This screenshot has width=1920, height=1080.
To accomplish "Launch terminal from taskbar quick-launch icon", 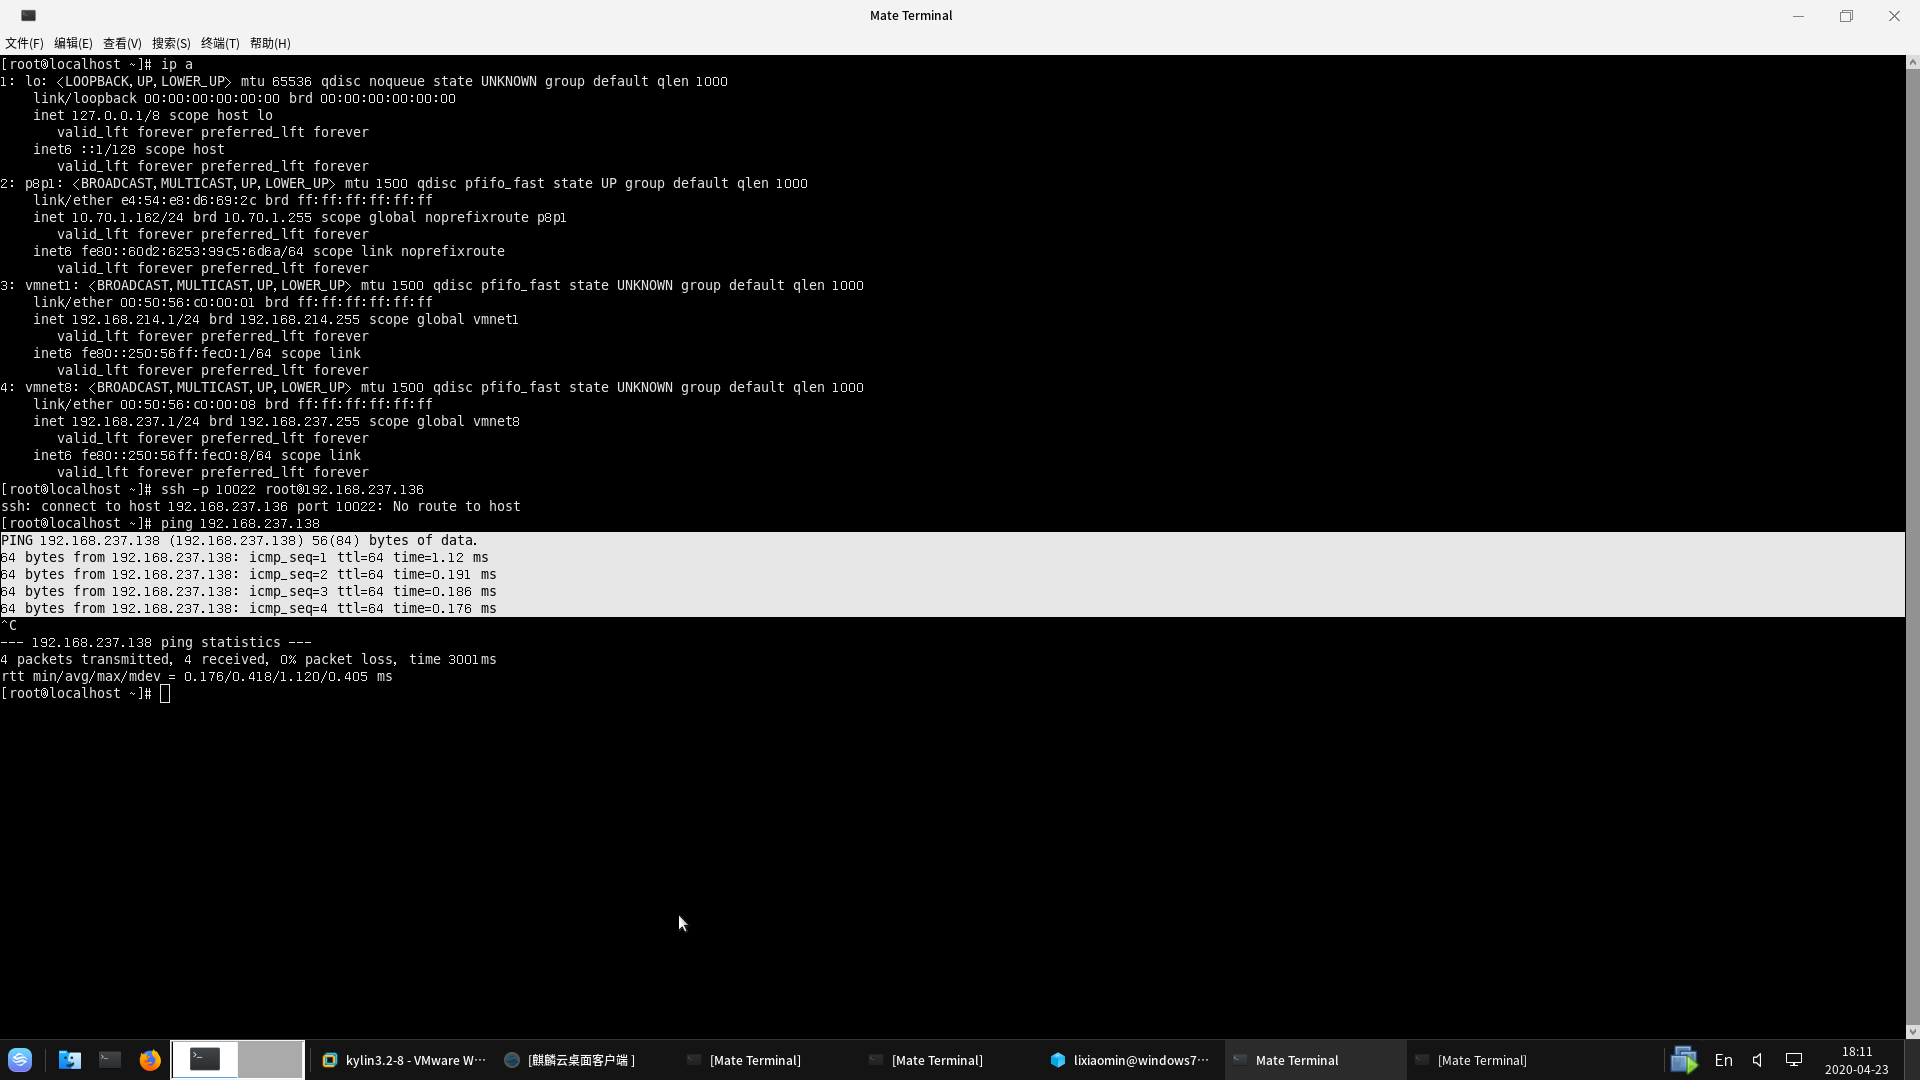I will coord(110,1059).
